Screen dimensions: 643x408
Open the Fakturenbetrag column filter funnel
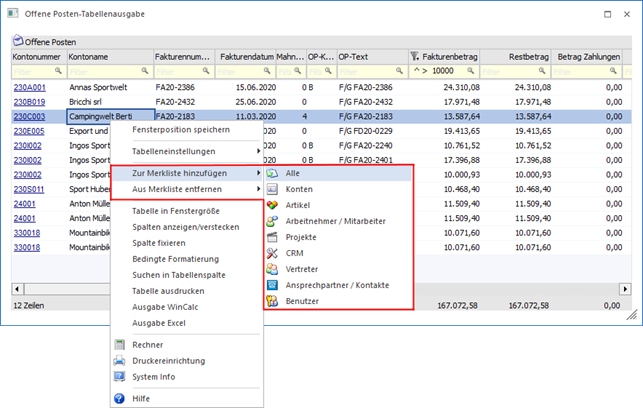tap(415, 56)
